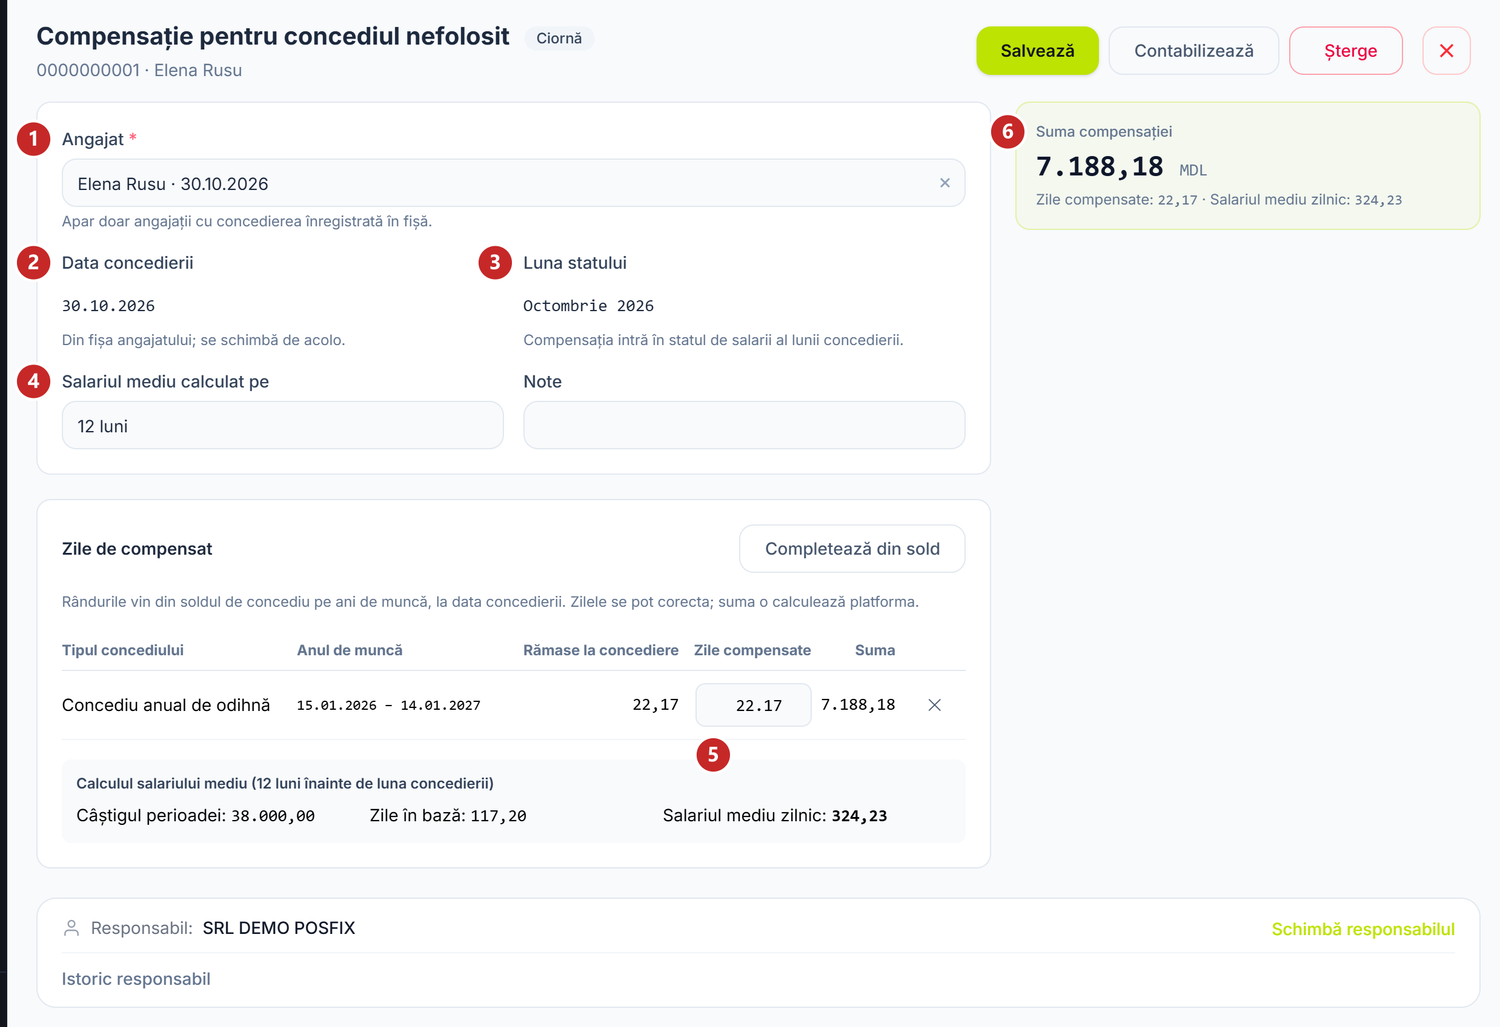Open the Angajat selection field

(x=513, y=183)
